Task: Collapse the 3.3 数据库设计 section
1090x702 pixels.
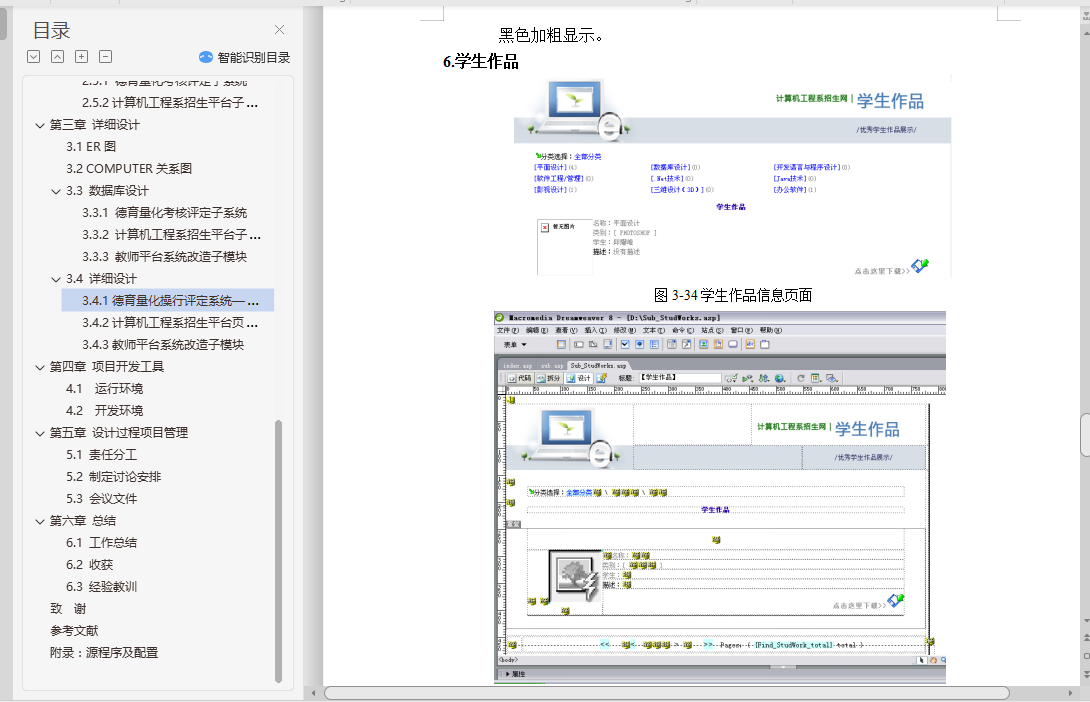Action: (56, 191)
